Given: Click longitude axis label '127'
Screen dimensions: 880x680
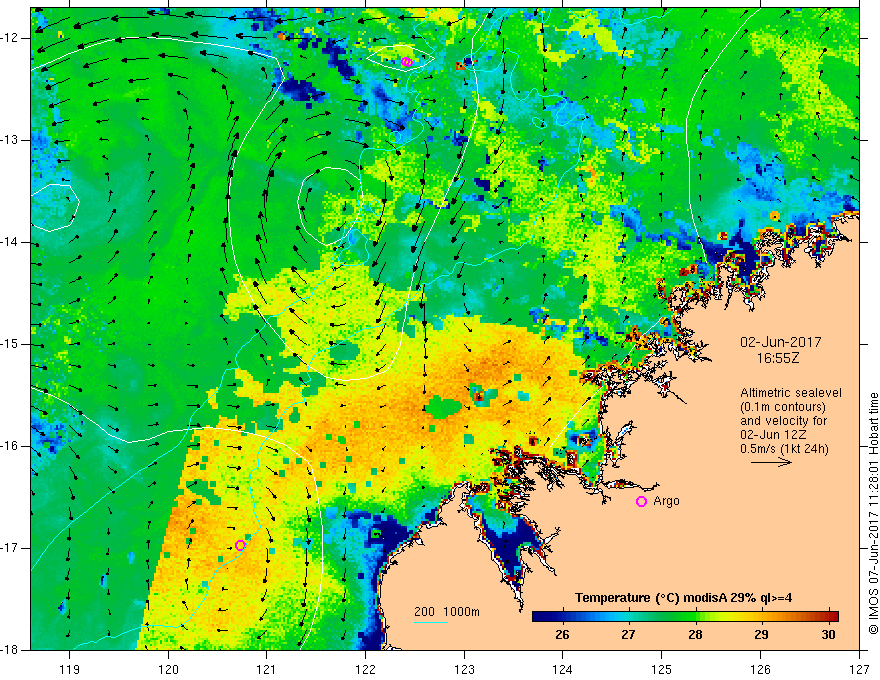Looking at the screenshot, I should (859, 669).
